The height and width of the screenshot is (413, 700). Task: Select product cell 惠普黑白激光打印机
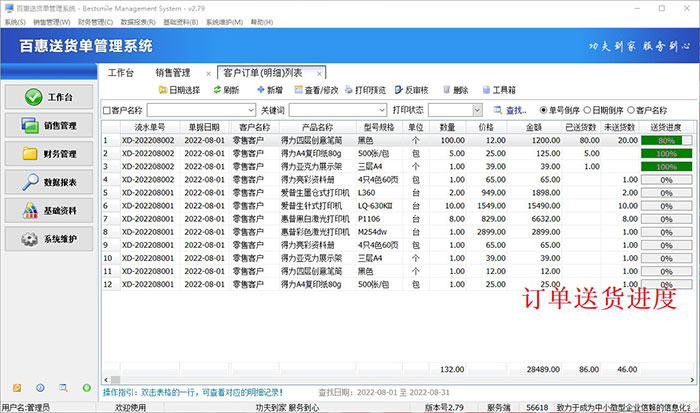click(x=315, y=219)
